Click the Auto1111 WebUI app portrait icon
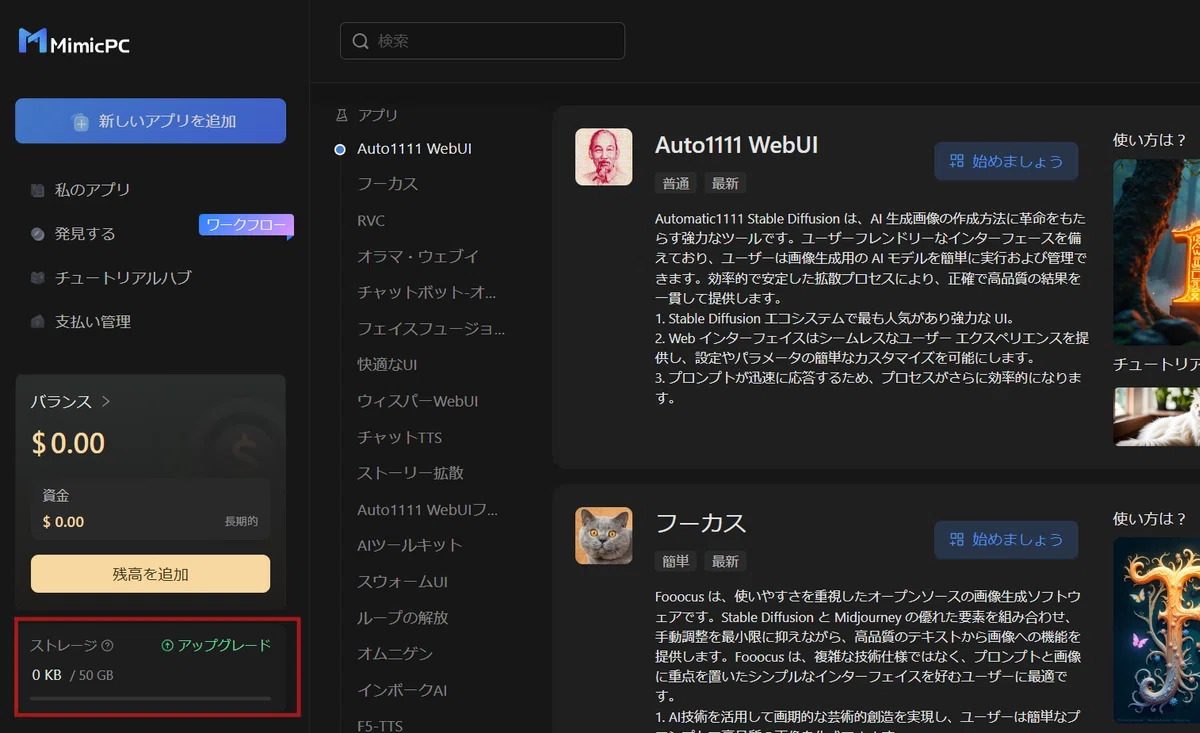The image size is (1200, 733). click(603, 156)
